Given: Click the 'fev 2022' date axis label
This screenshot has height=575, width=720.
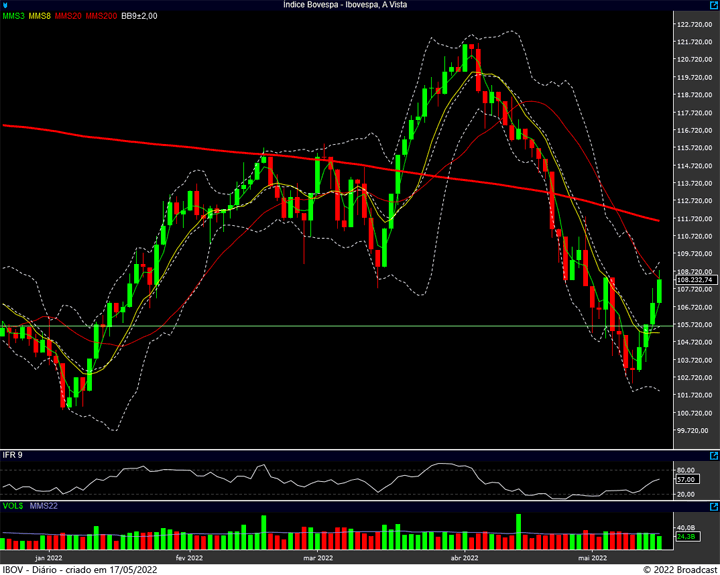Looking at the screenshot, I should click(x=189, y=558).
